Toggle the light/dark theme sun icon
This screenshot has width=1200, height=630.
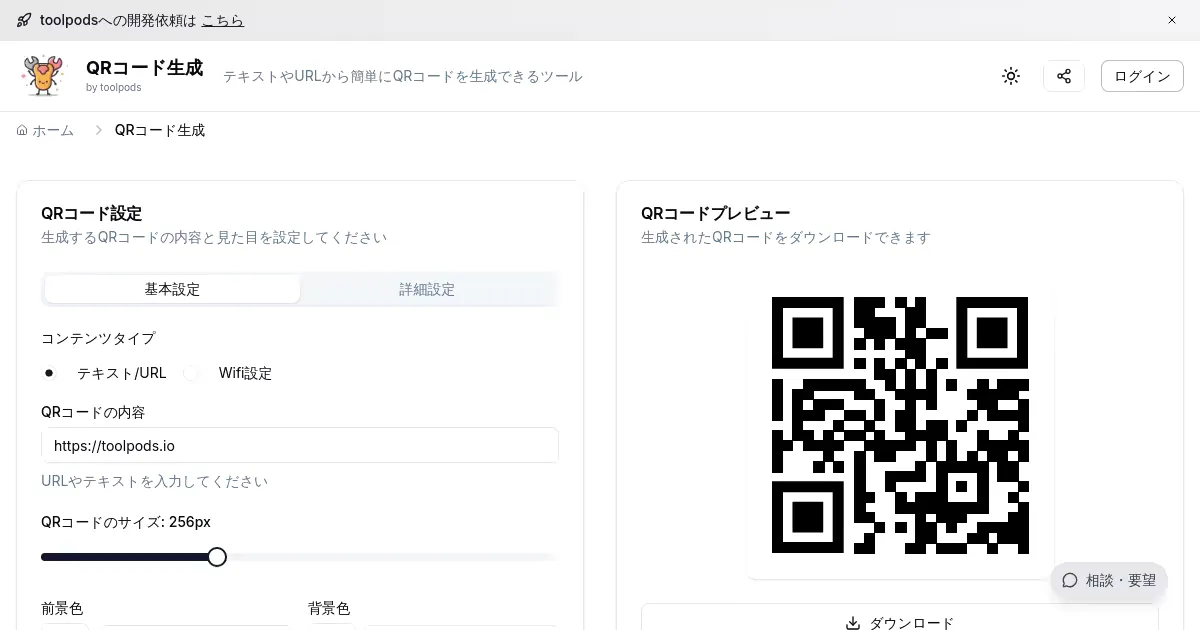[x=1011, y=76]
